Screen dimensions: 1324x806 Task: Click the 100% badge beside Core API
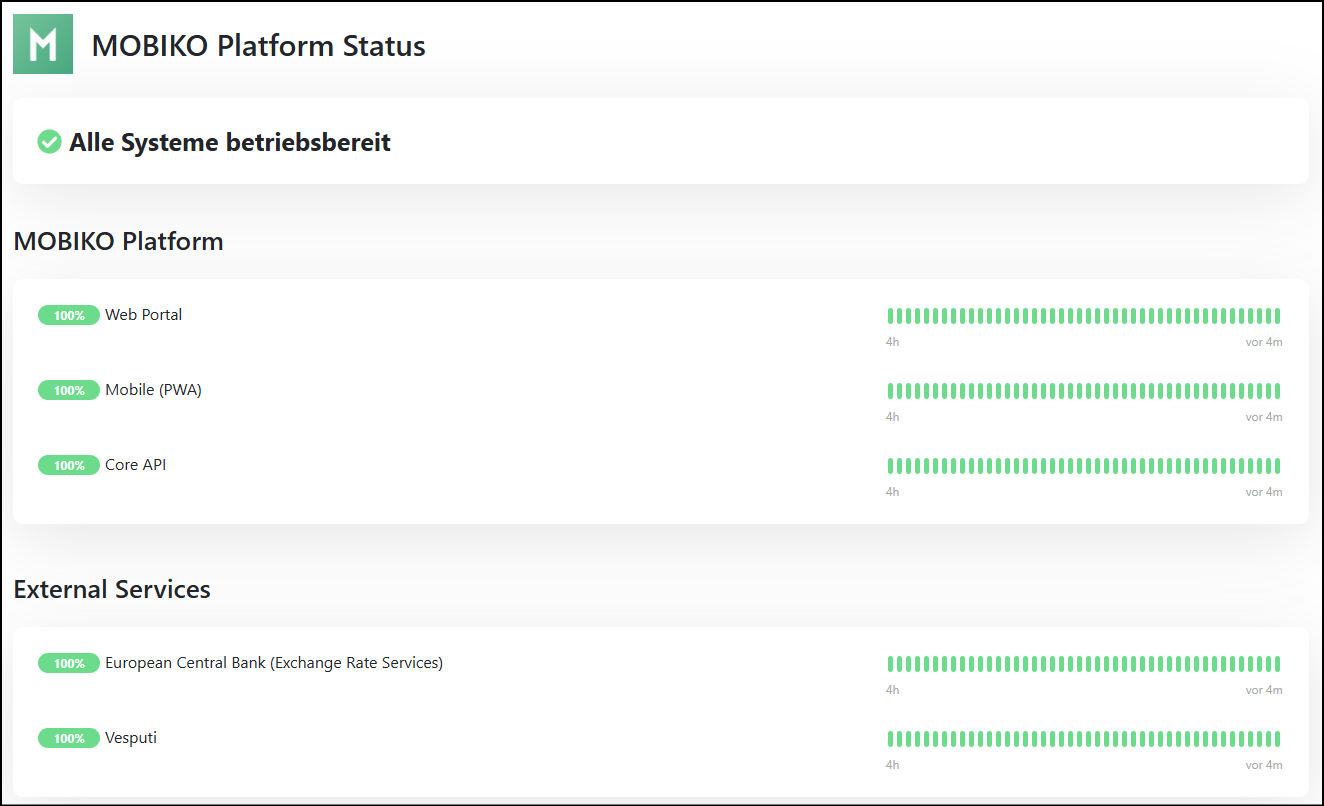[x=69, y=465]
